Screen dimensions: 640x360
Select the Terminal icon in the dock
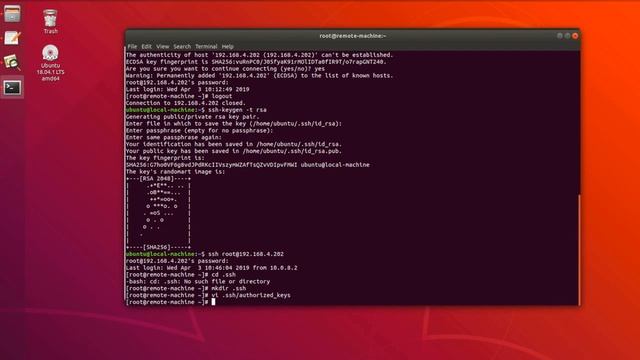[12, 87]
